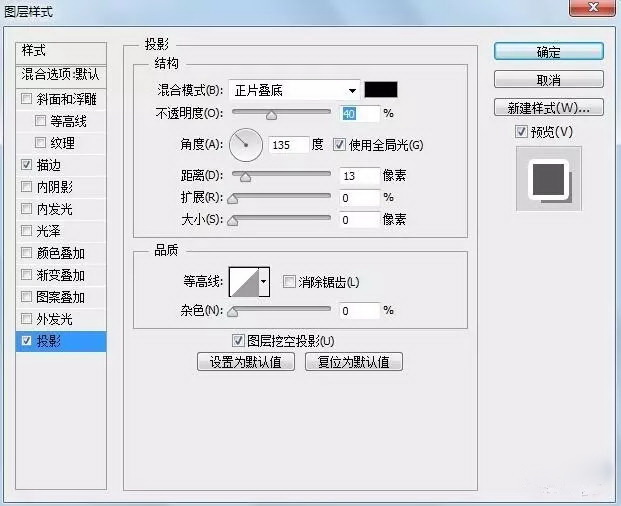This screenshot has height=506, width=621.
Task: Enable the 内发光 checkbox
Action: coord(27,208)
